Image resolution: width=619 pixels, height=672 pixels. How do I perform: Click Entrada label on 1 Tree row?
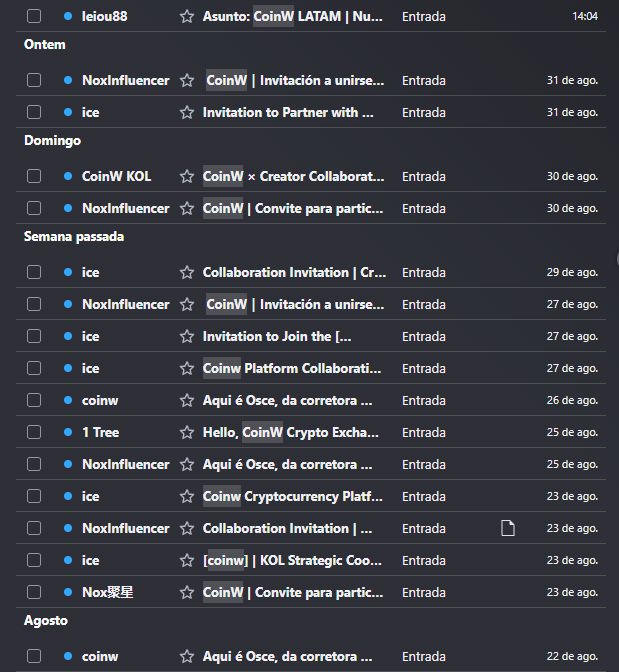[424, 432]
